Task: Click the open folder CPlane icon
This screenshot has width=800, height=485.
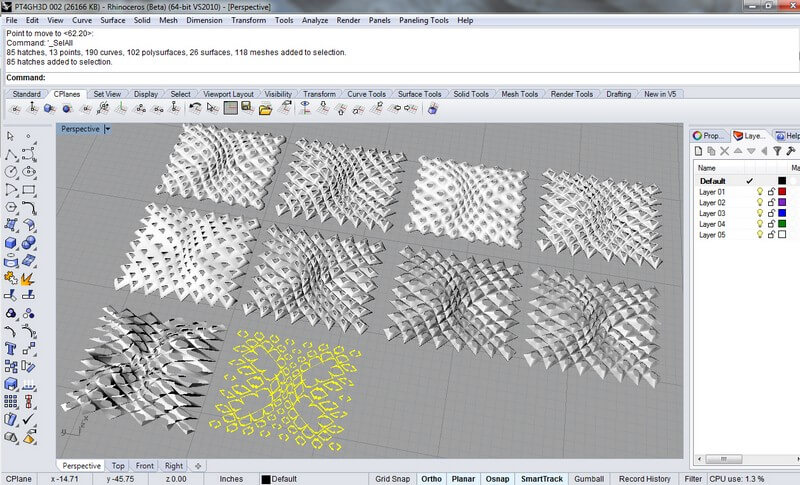Action: (x=266, y=109)
